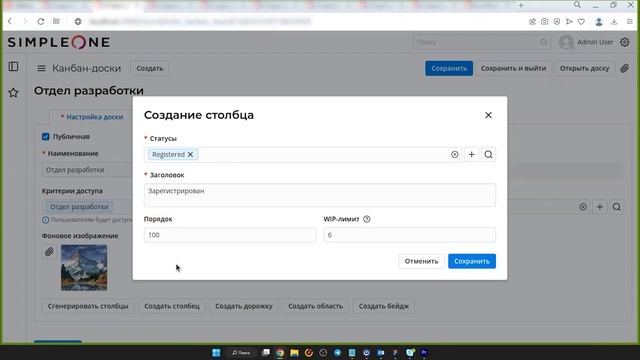Open Chrome from the taskbar

tap(280, 353)
